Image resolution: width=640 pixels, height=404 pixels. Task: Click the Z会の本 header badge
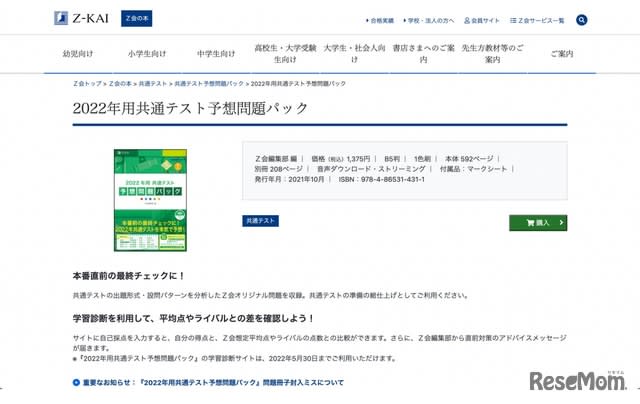[x=137, y=18]
